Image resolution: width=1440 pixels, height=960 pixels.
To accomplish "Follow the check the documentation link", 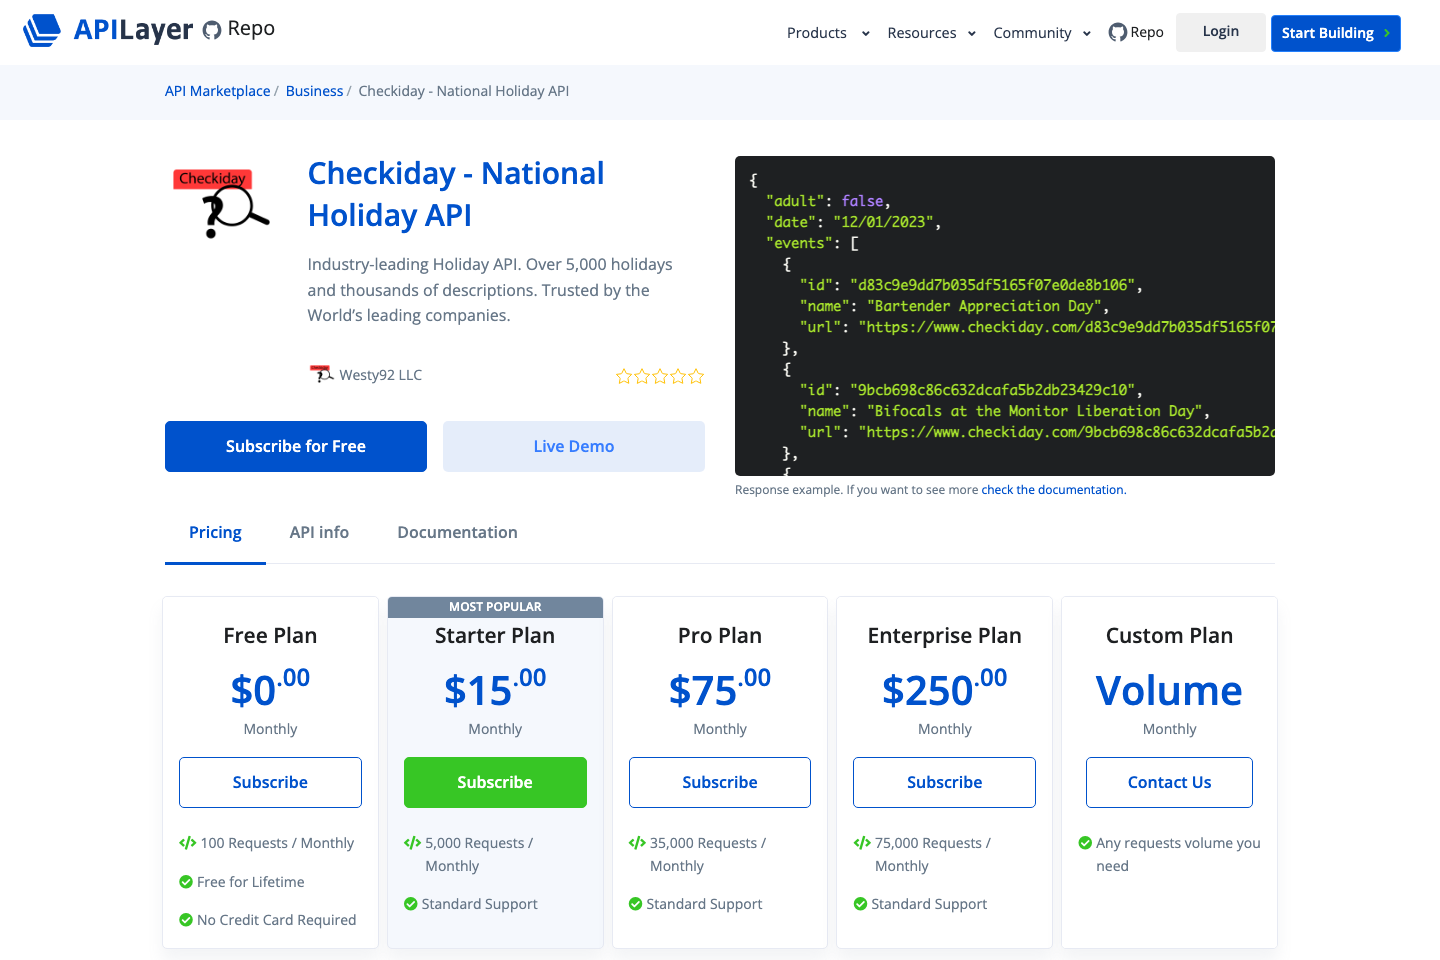I will pyautogui.click(x=1052, y=489).
